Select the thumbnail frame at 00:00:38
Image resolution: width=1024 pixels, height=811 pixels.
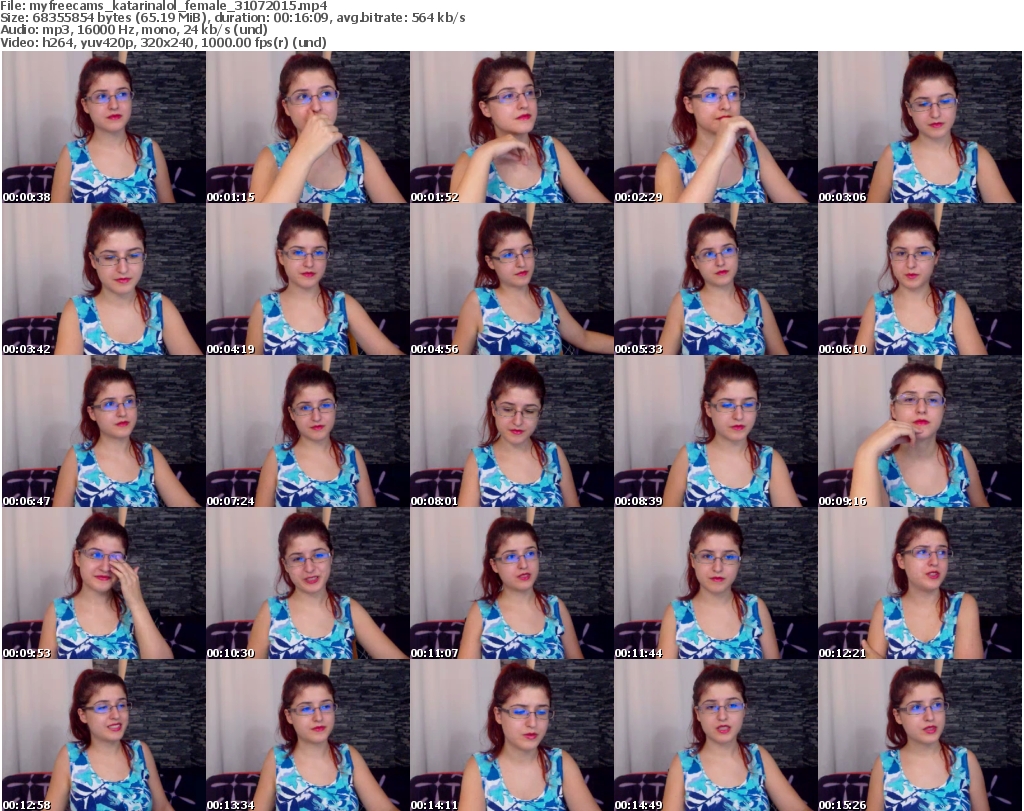pyautogui.click(x=103, y=127)
